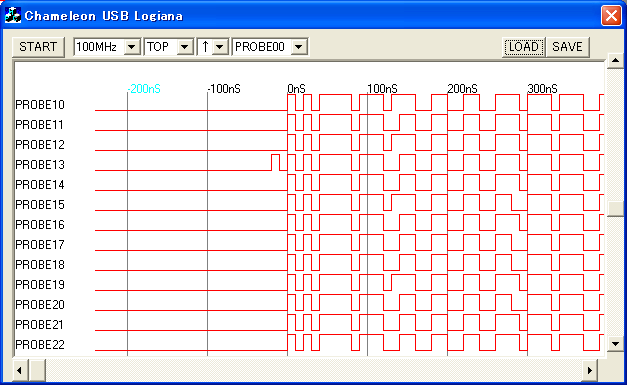
Task: Click the START capture button
Action: tap(38, 47)
